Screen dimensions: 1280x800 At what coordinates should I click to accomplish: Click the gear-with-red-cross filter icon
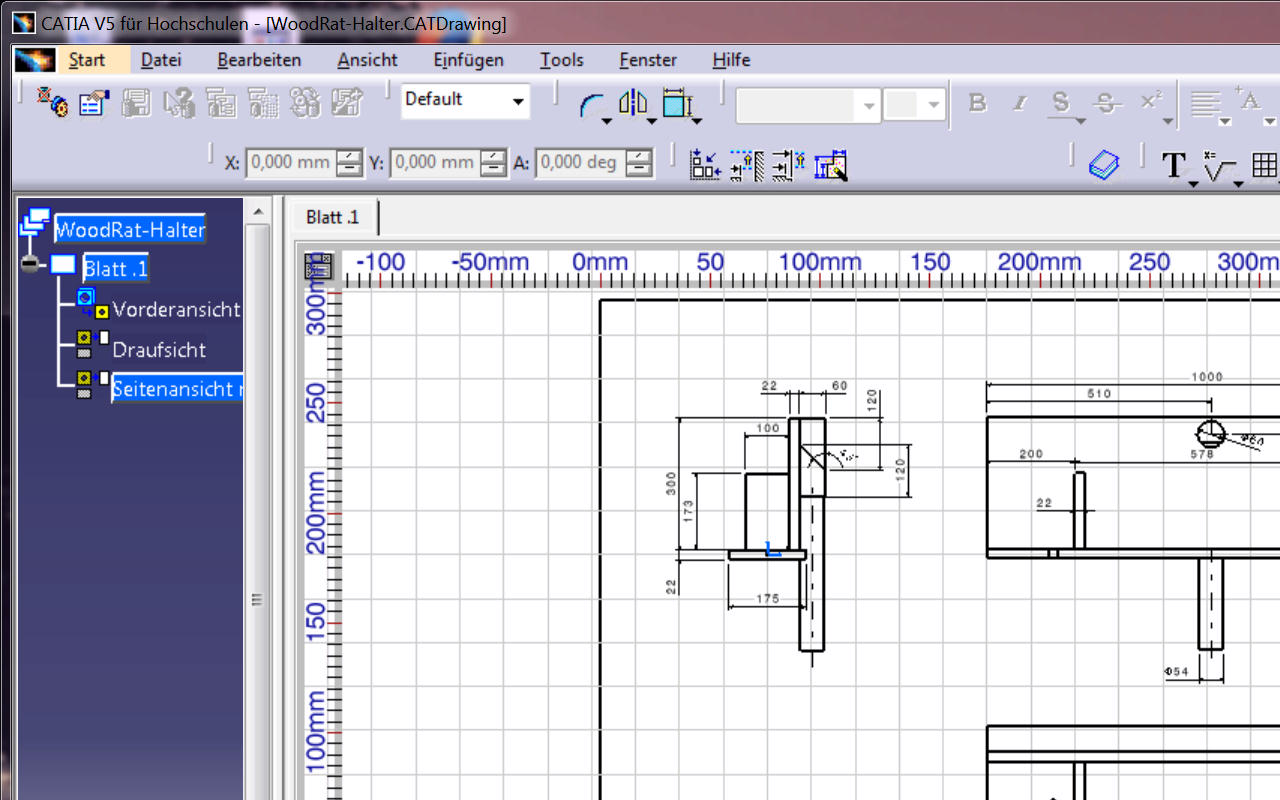pyautogui.click(x=52, y=102)
